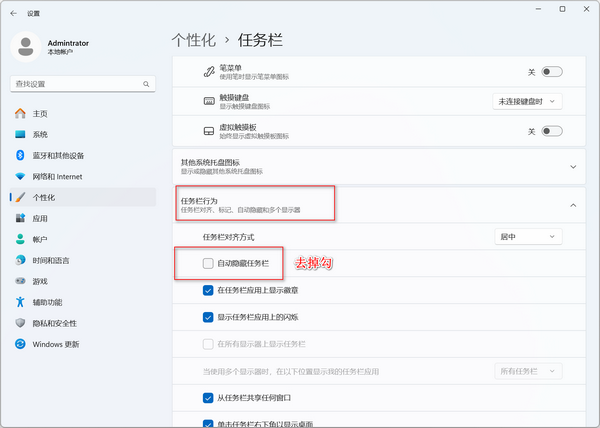Image resolution: width=600 pixels, height=428 pixels.
Task: Minimize the Settings window
Action: tap(538, 9)
